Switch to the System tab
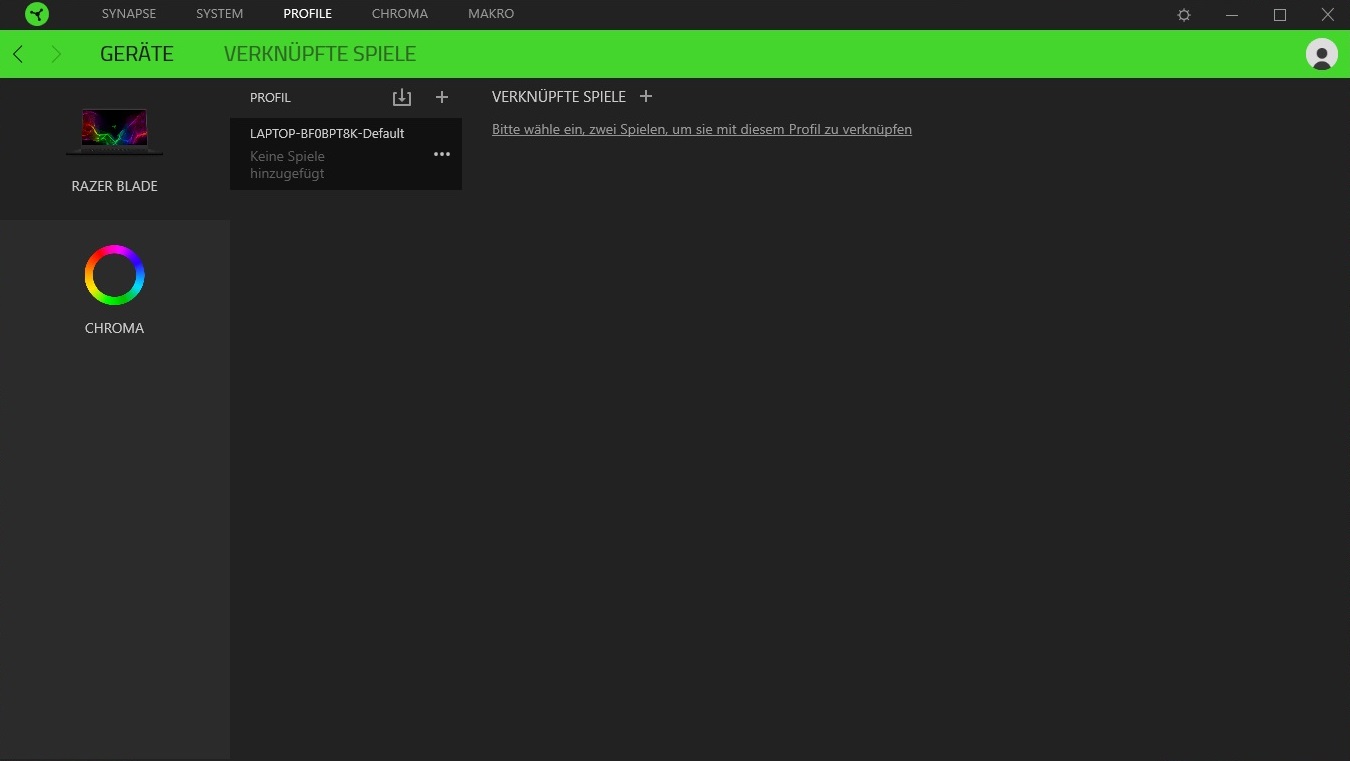This screenshot has width=1350, height=761. (x=220, y=14)
